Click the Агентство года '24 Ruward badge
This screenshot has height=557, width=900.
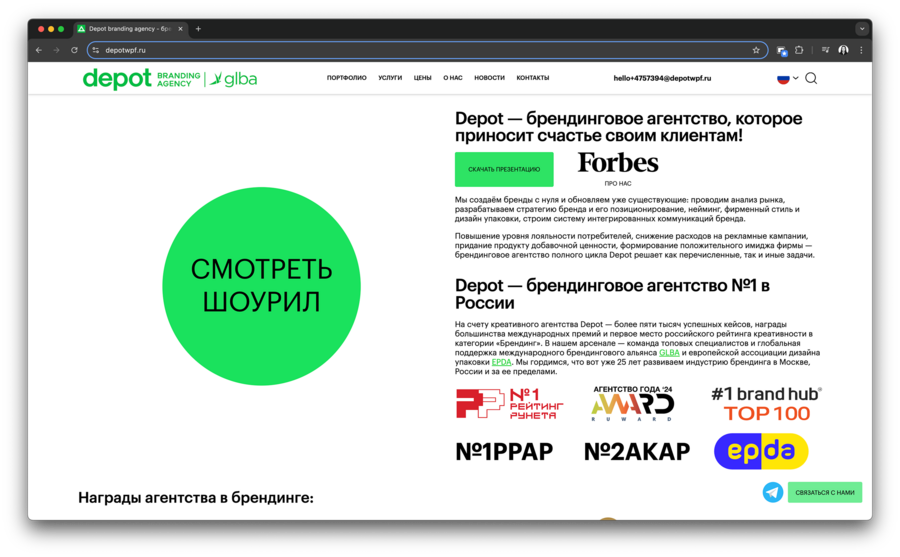click(633, 403)
